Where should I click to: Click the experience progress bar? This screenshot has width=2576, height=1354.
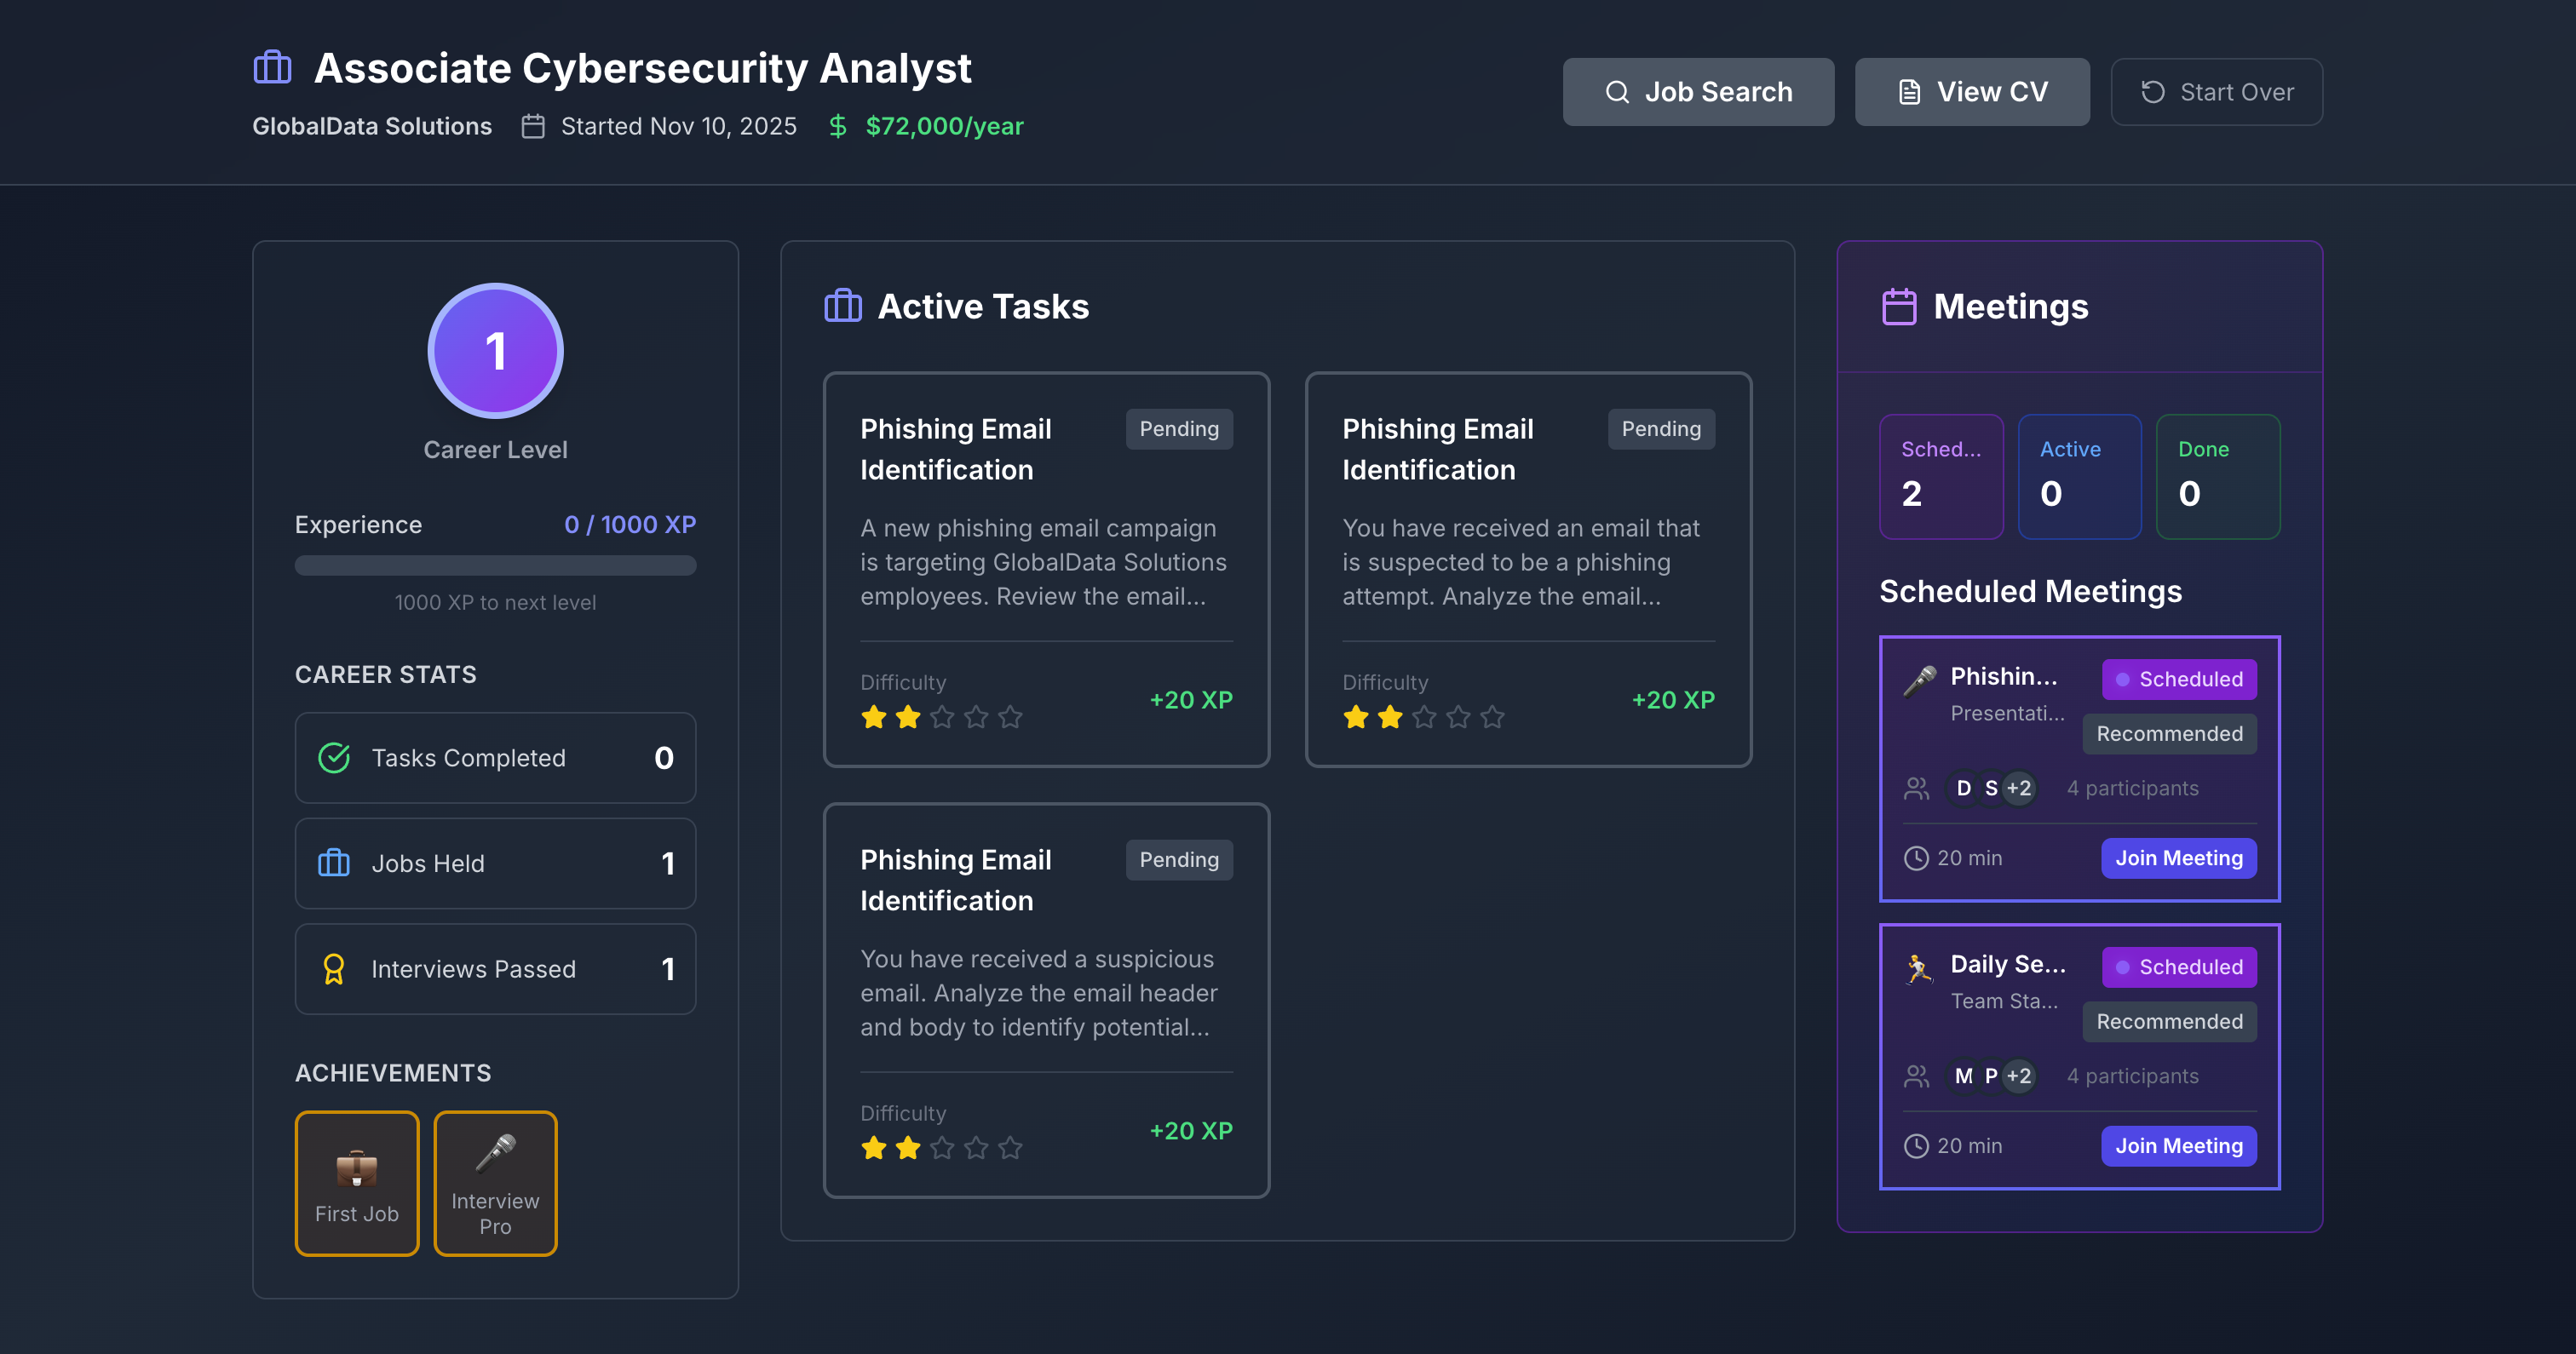pos(495,566)
